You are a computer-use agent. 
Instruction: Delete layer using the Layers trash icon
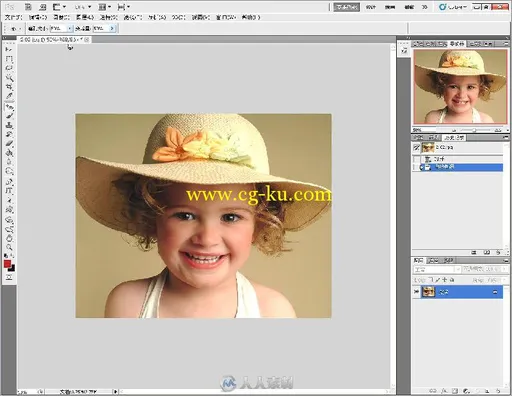(x=498, y=391)
